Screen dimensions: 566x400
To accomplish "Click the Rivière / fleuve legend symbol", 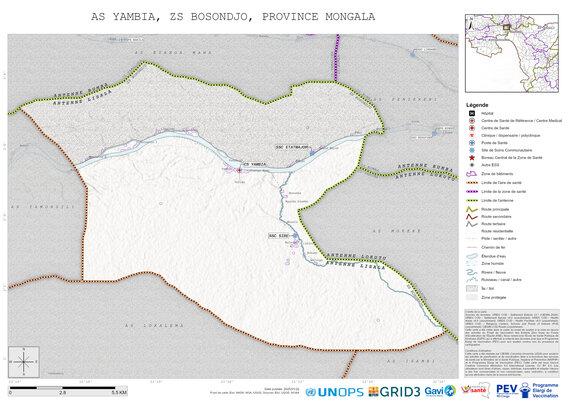I will pos(471,272).
